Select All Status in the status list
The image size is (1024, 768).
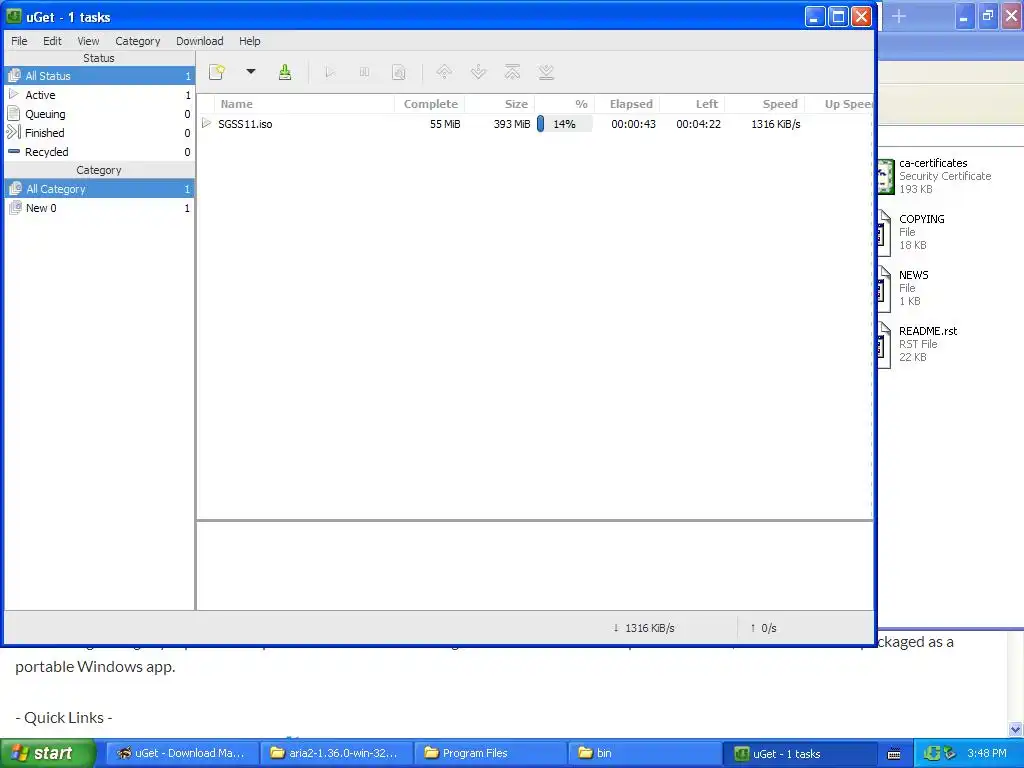[99, 76]
